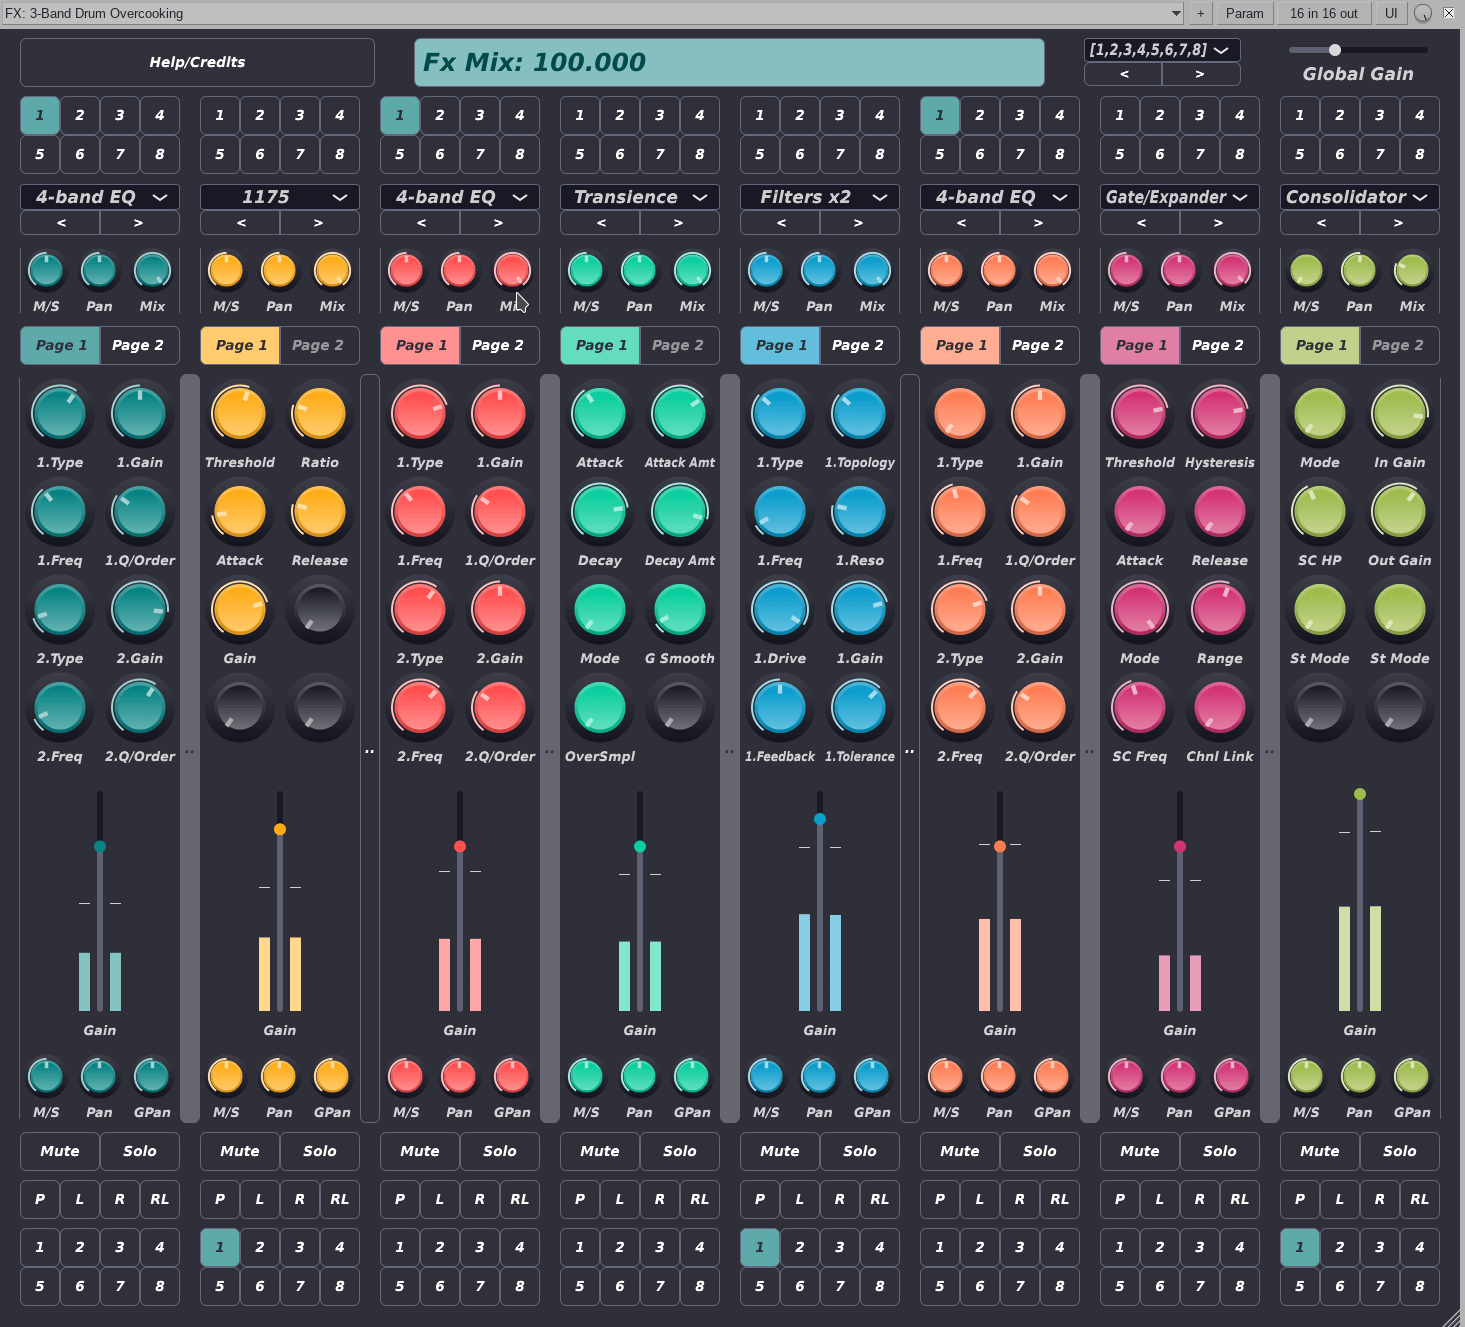
Task: Click the 1.Drive knob in Filters x2
Action: (779, 610)
